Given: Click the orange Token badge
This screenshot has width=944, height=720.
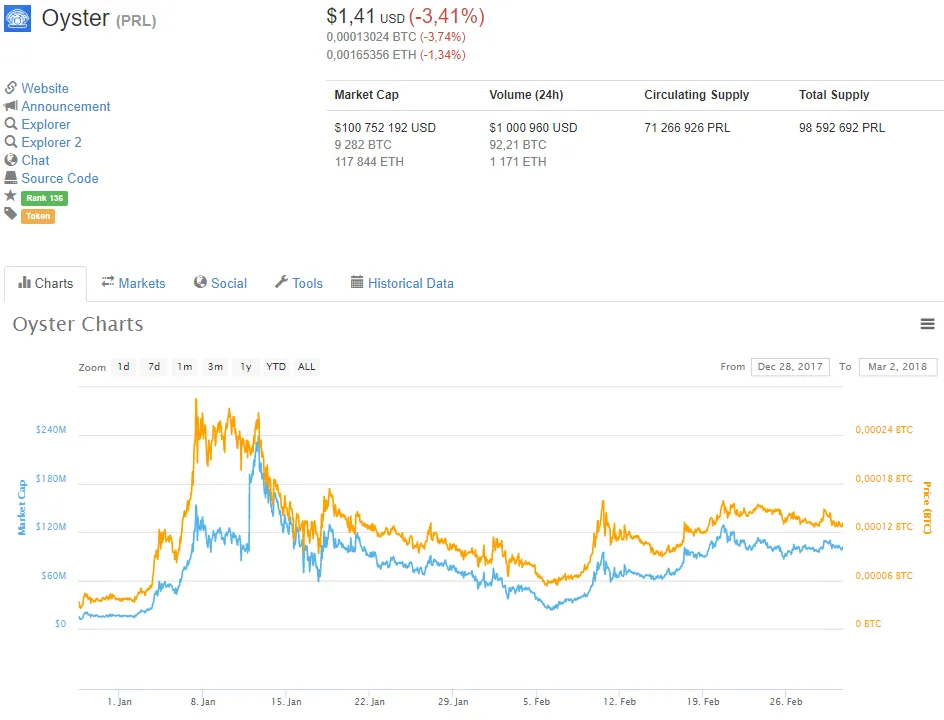Looking at the screenshot, I should tap(38, 216).
